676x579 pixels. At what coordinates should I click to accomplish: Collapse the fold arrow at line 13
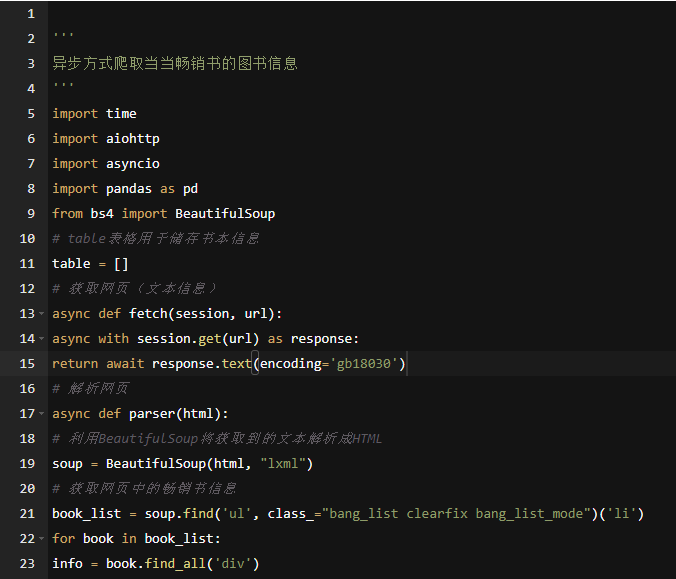[x=41, y=314]
